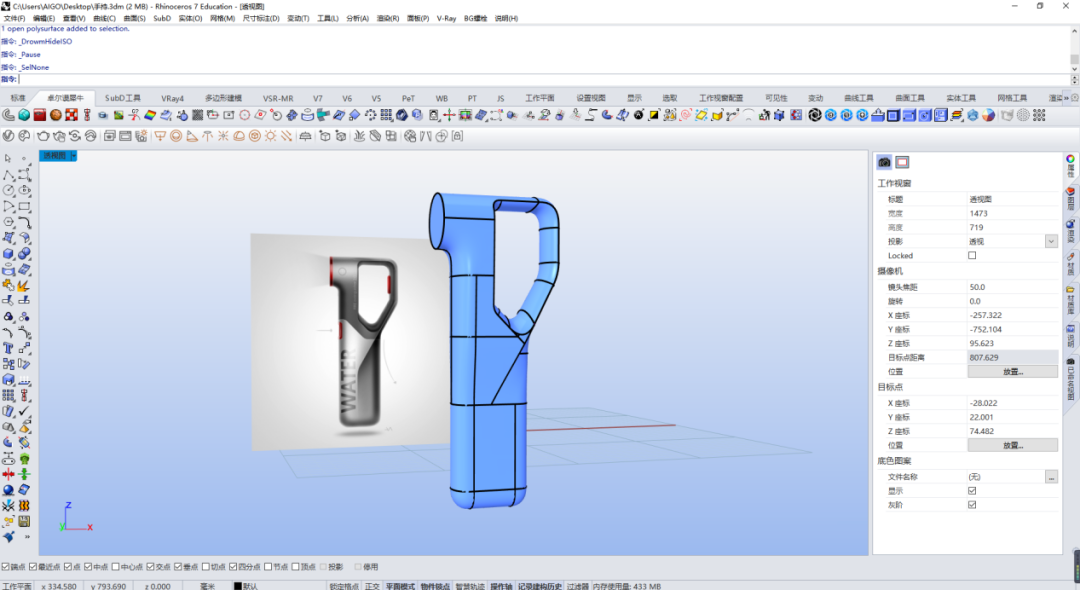Screen dimensions: 1080x590
Task: Click the grid of dots icon at toolbar end
Action: point(1039,115)
